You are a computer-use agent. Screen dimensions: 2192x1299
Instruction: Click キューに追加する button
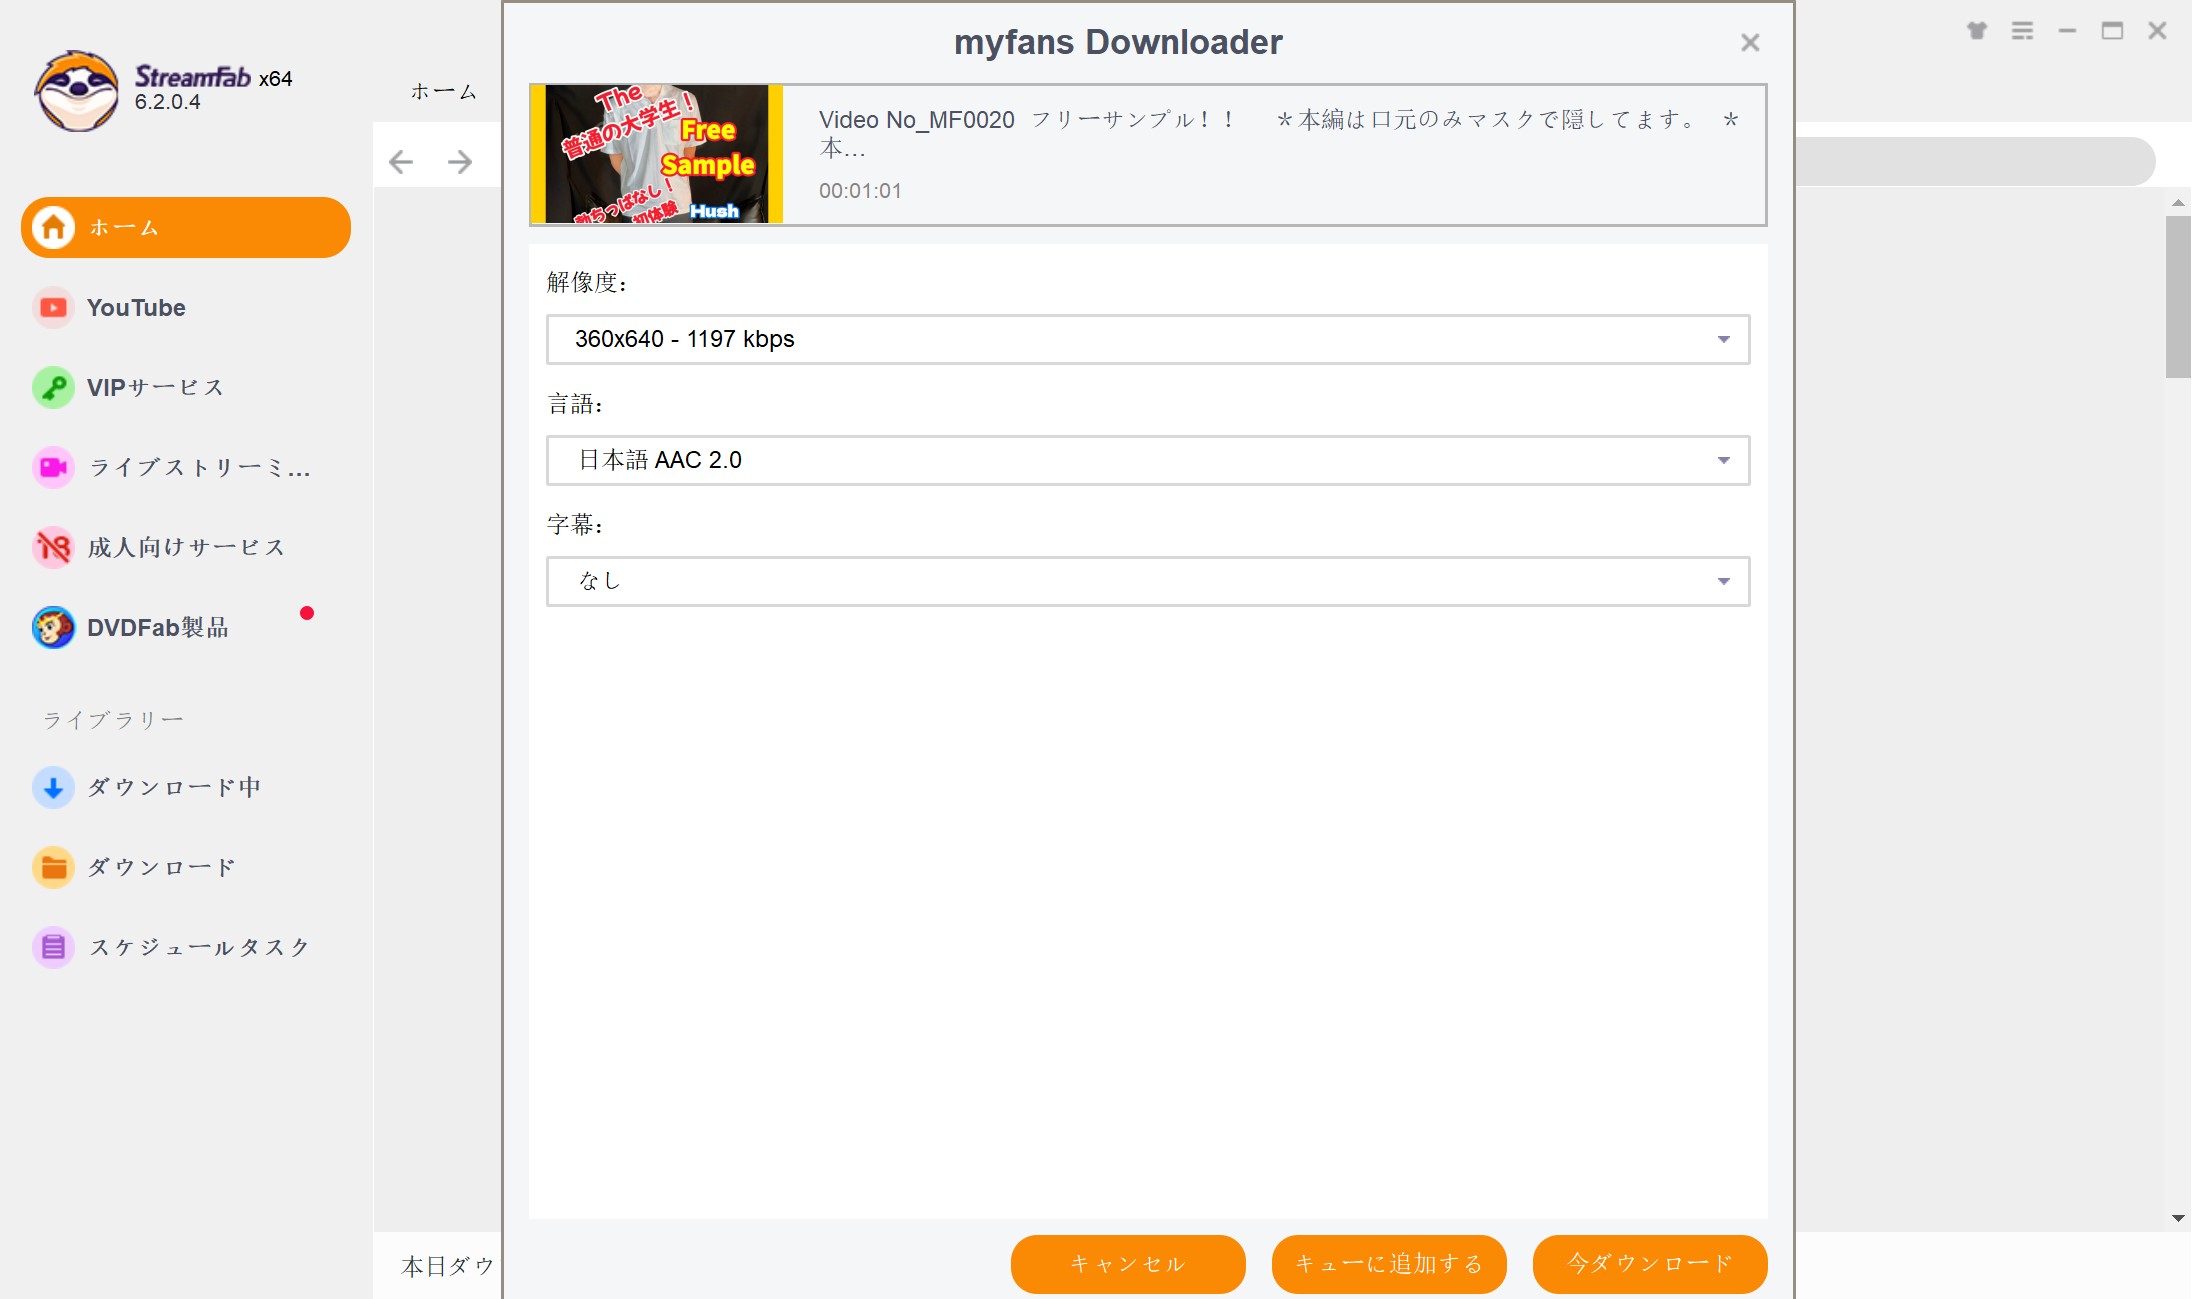[1389, 1264]
